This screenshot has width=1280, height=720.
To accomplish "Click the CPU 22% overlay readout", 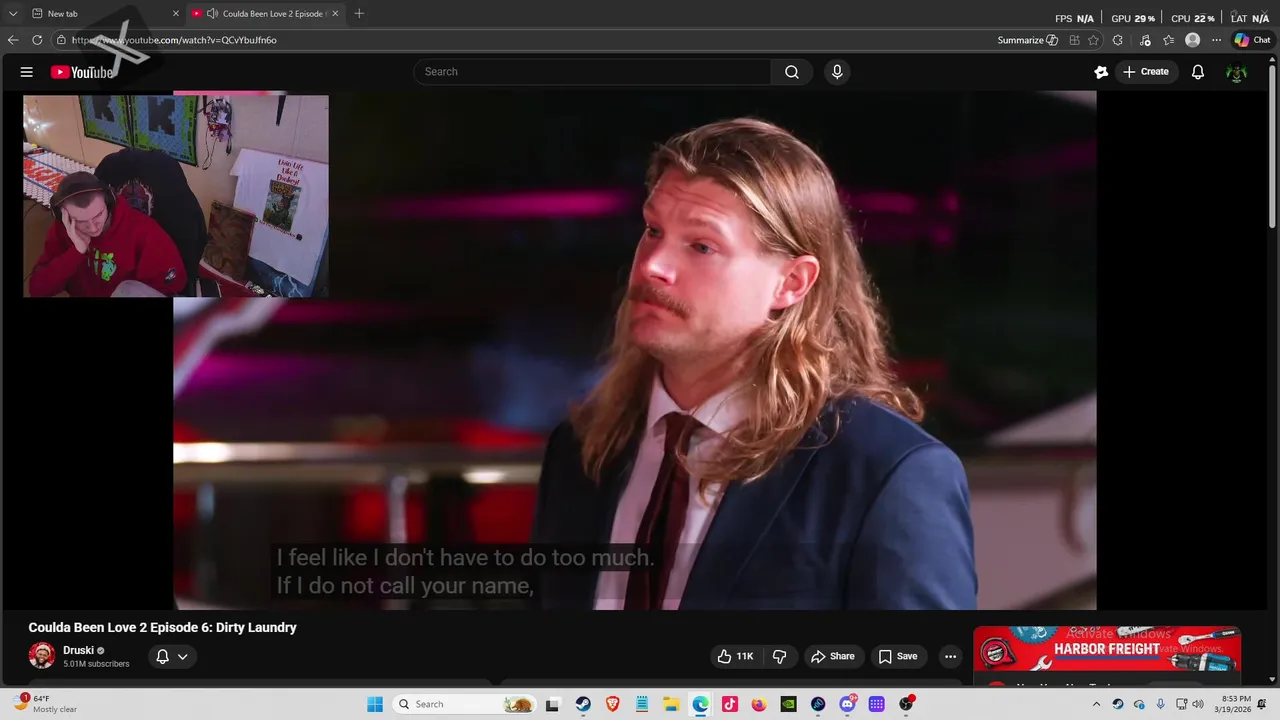I will tap(1193, 18).
